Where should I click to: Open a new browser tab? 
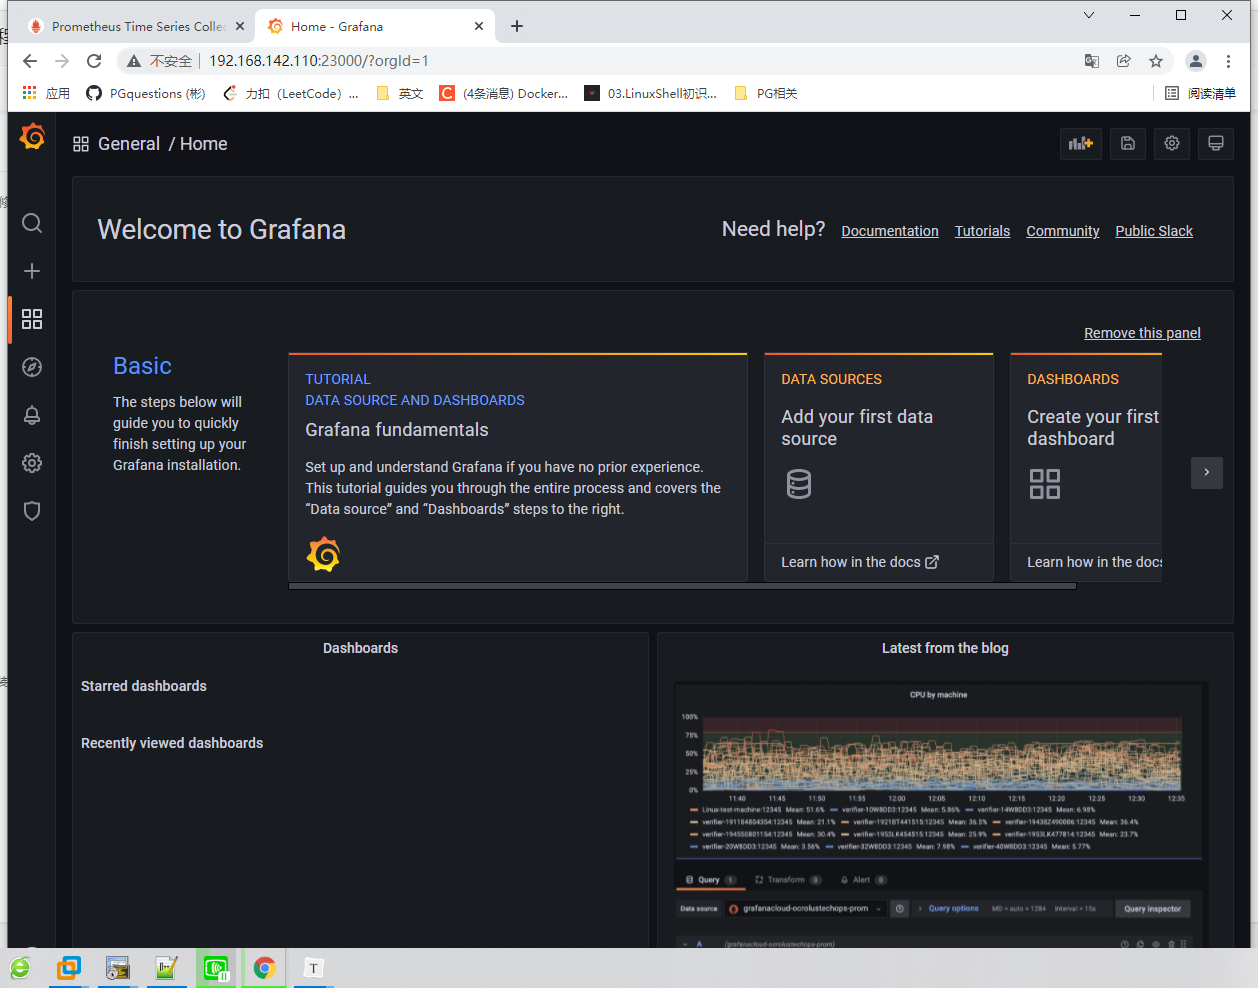click(x=517, y=26)
